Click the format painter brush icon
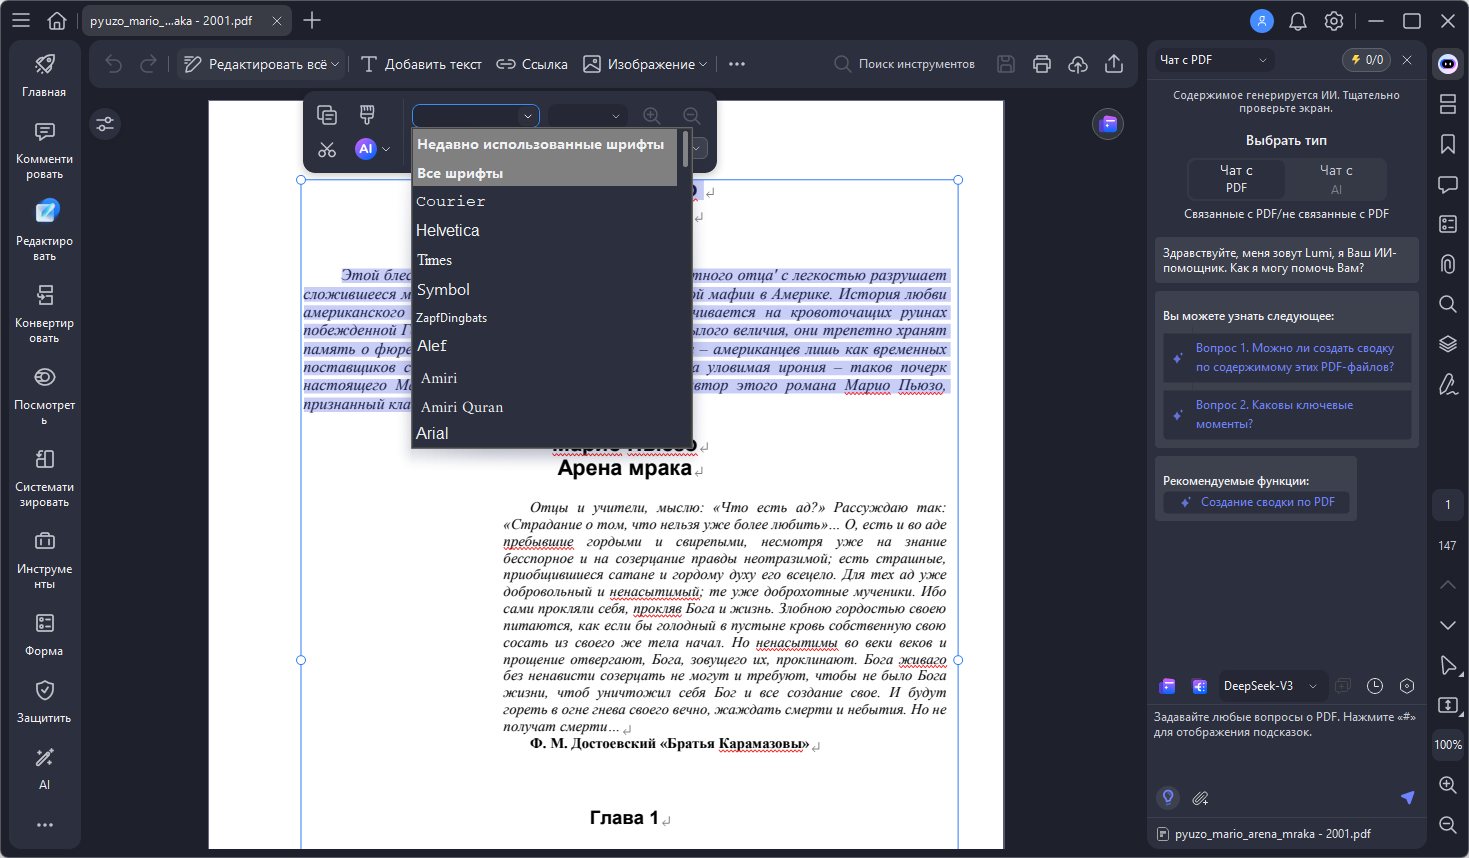 pyautogui.click(x=367, y=114)
